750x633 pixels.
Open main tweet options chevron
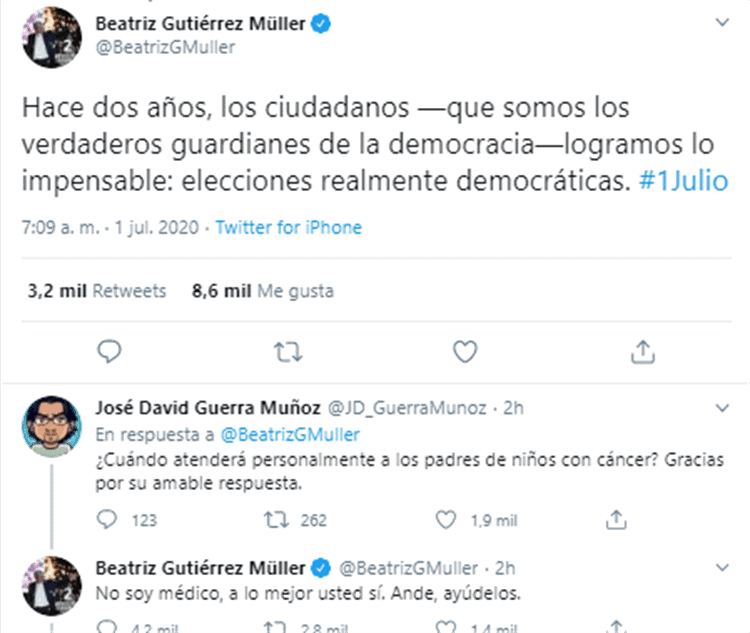point(724,21)
